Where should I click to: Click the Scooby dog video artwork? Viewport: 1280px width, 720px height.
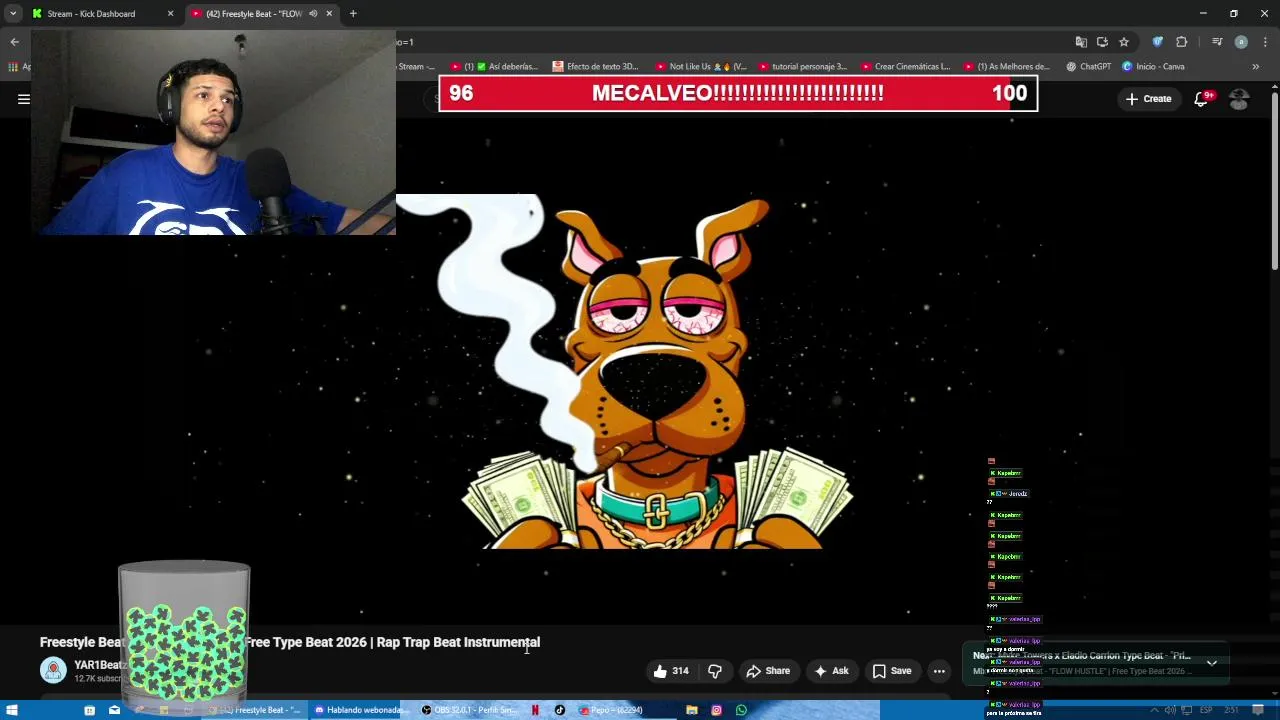657,372
